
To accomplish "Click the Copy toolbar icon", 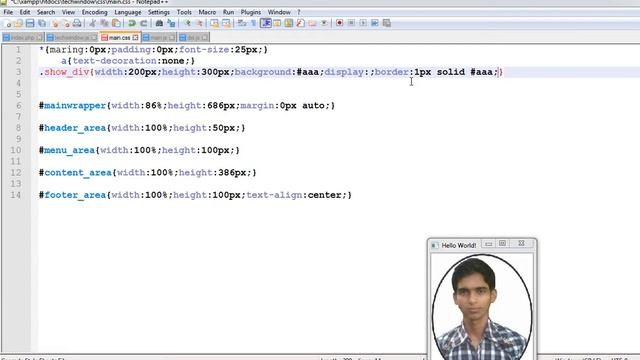I will [104, 23].
